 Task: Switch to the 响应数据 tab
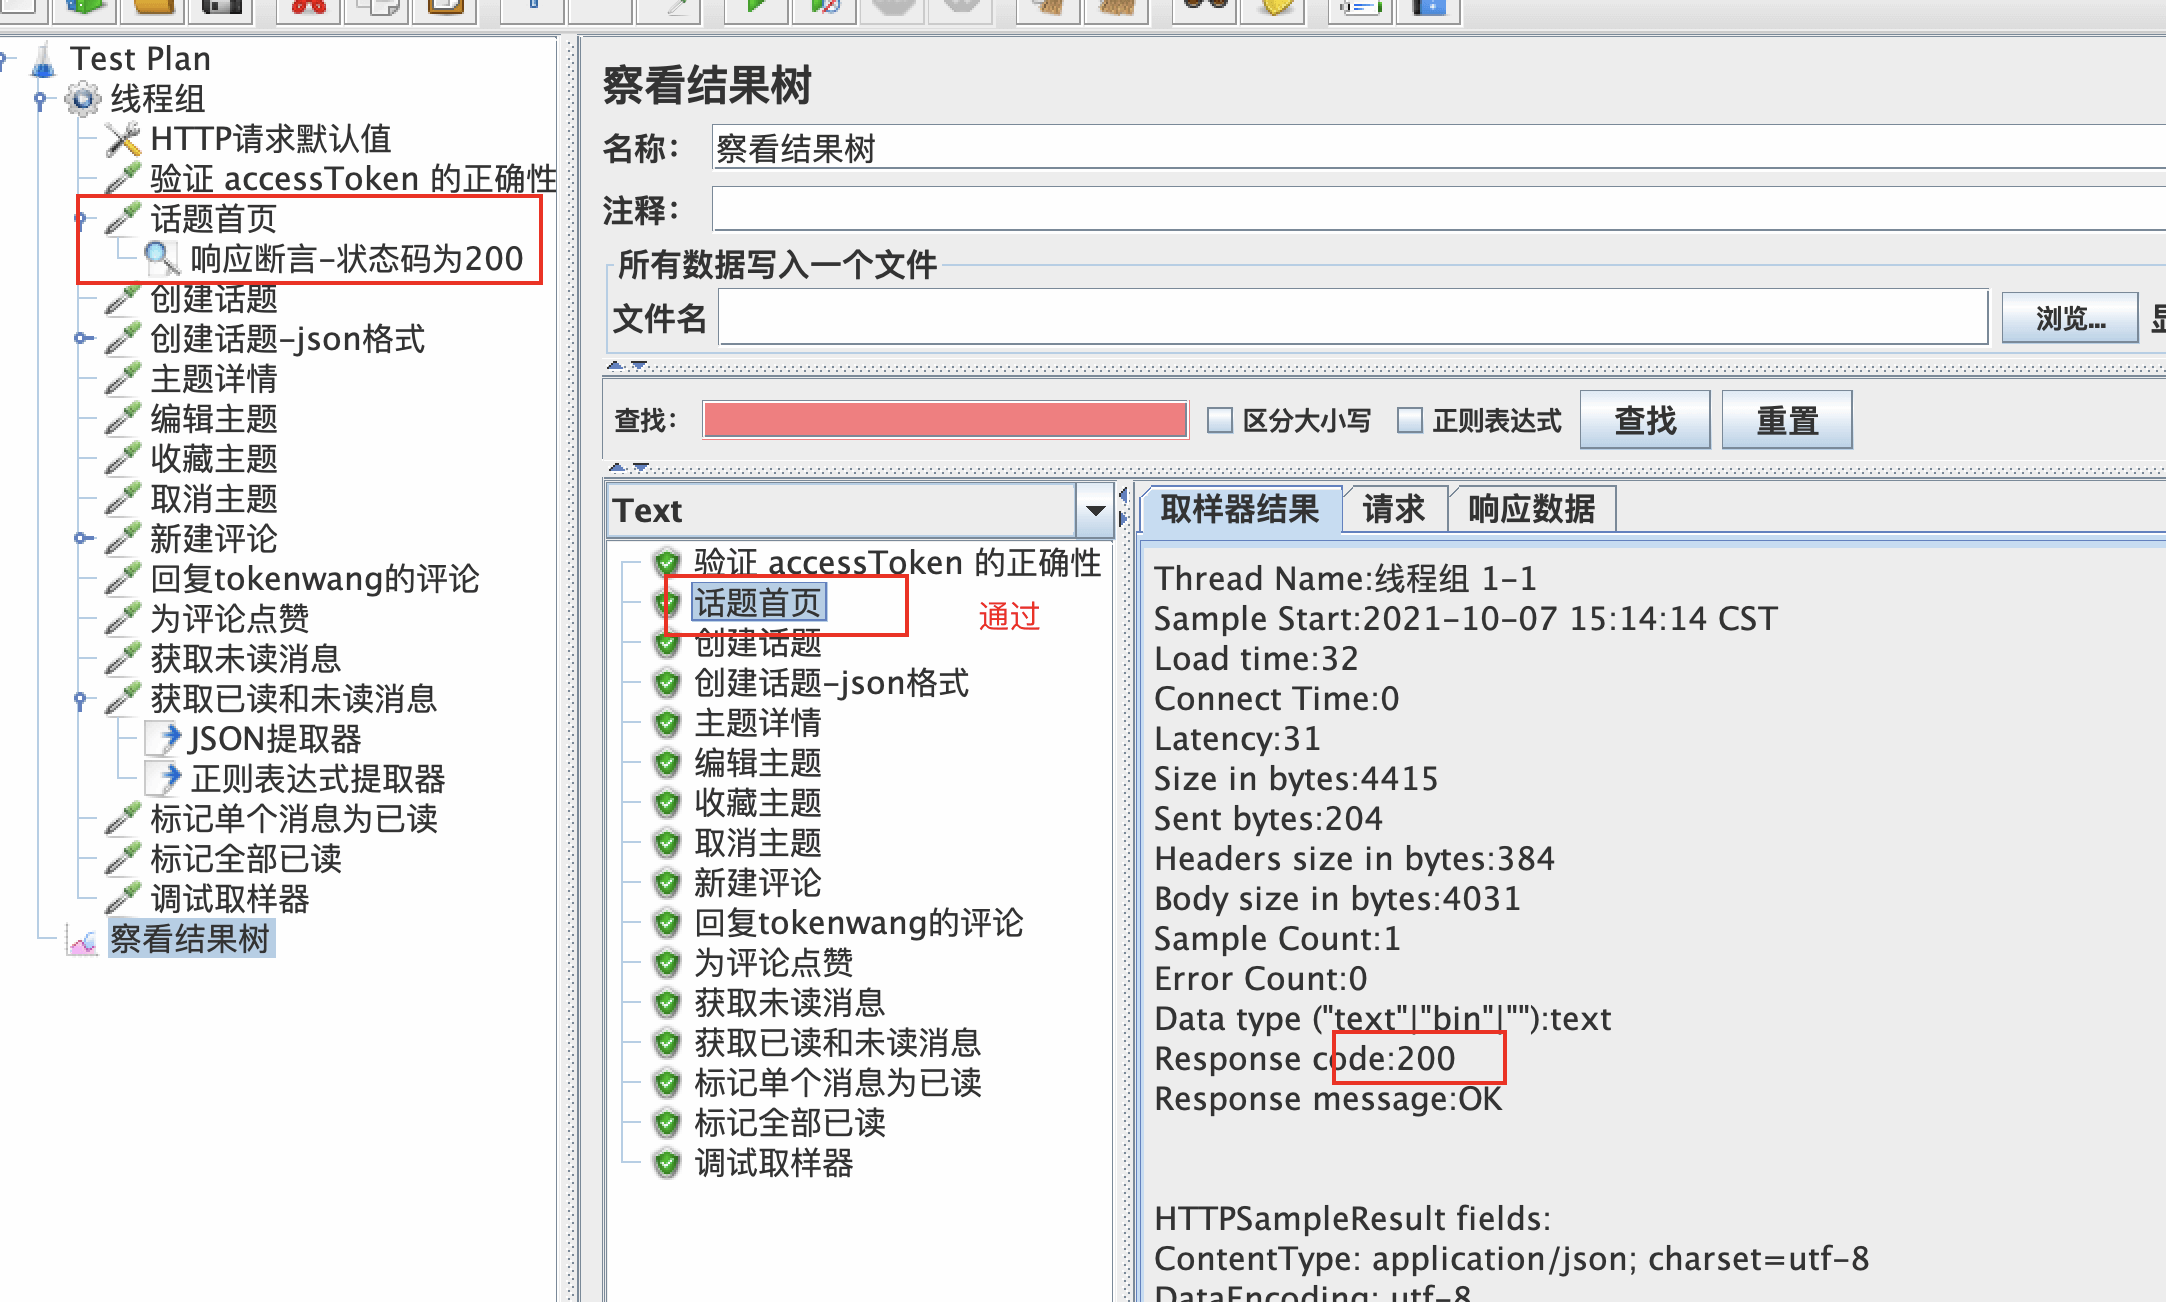click(x=1530, y=509)
